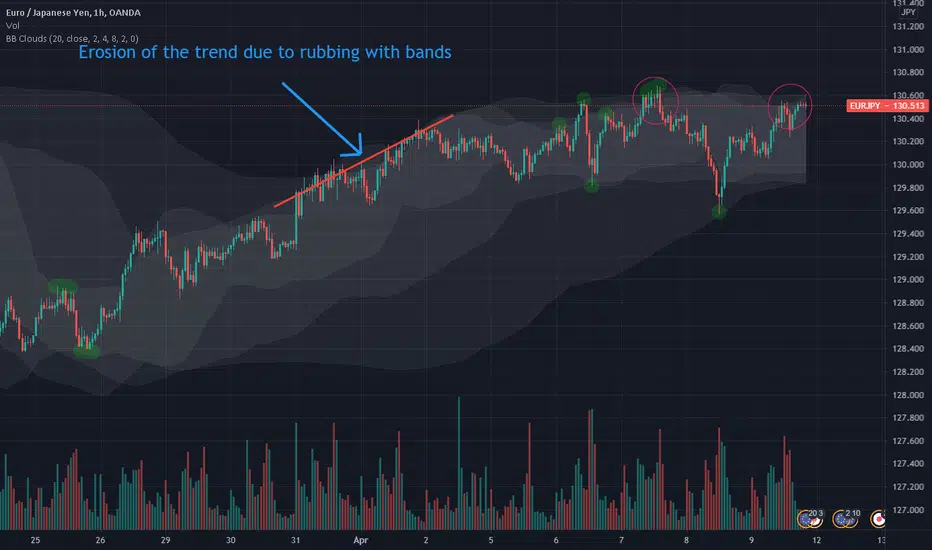Select the pink circle around the April 7 peak

click(655, 100)
